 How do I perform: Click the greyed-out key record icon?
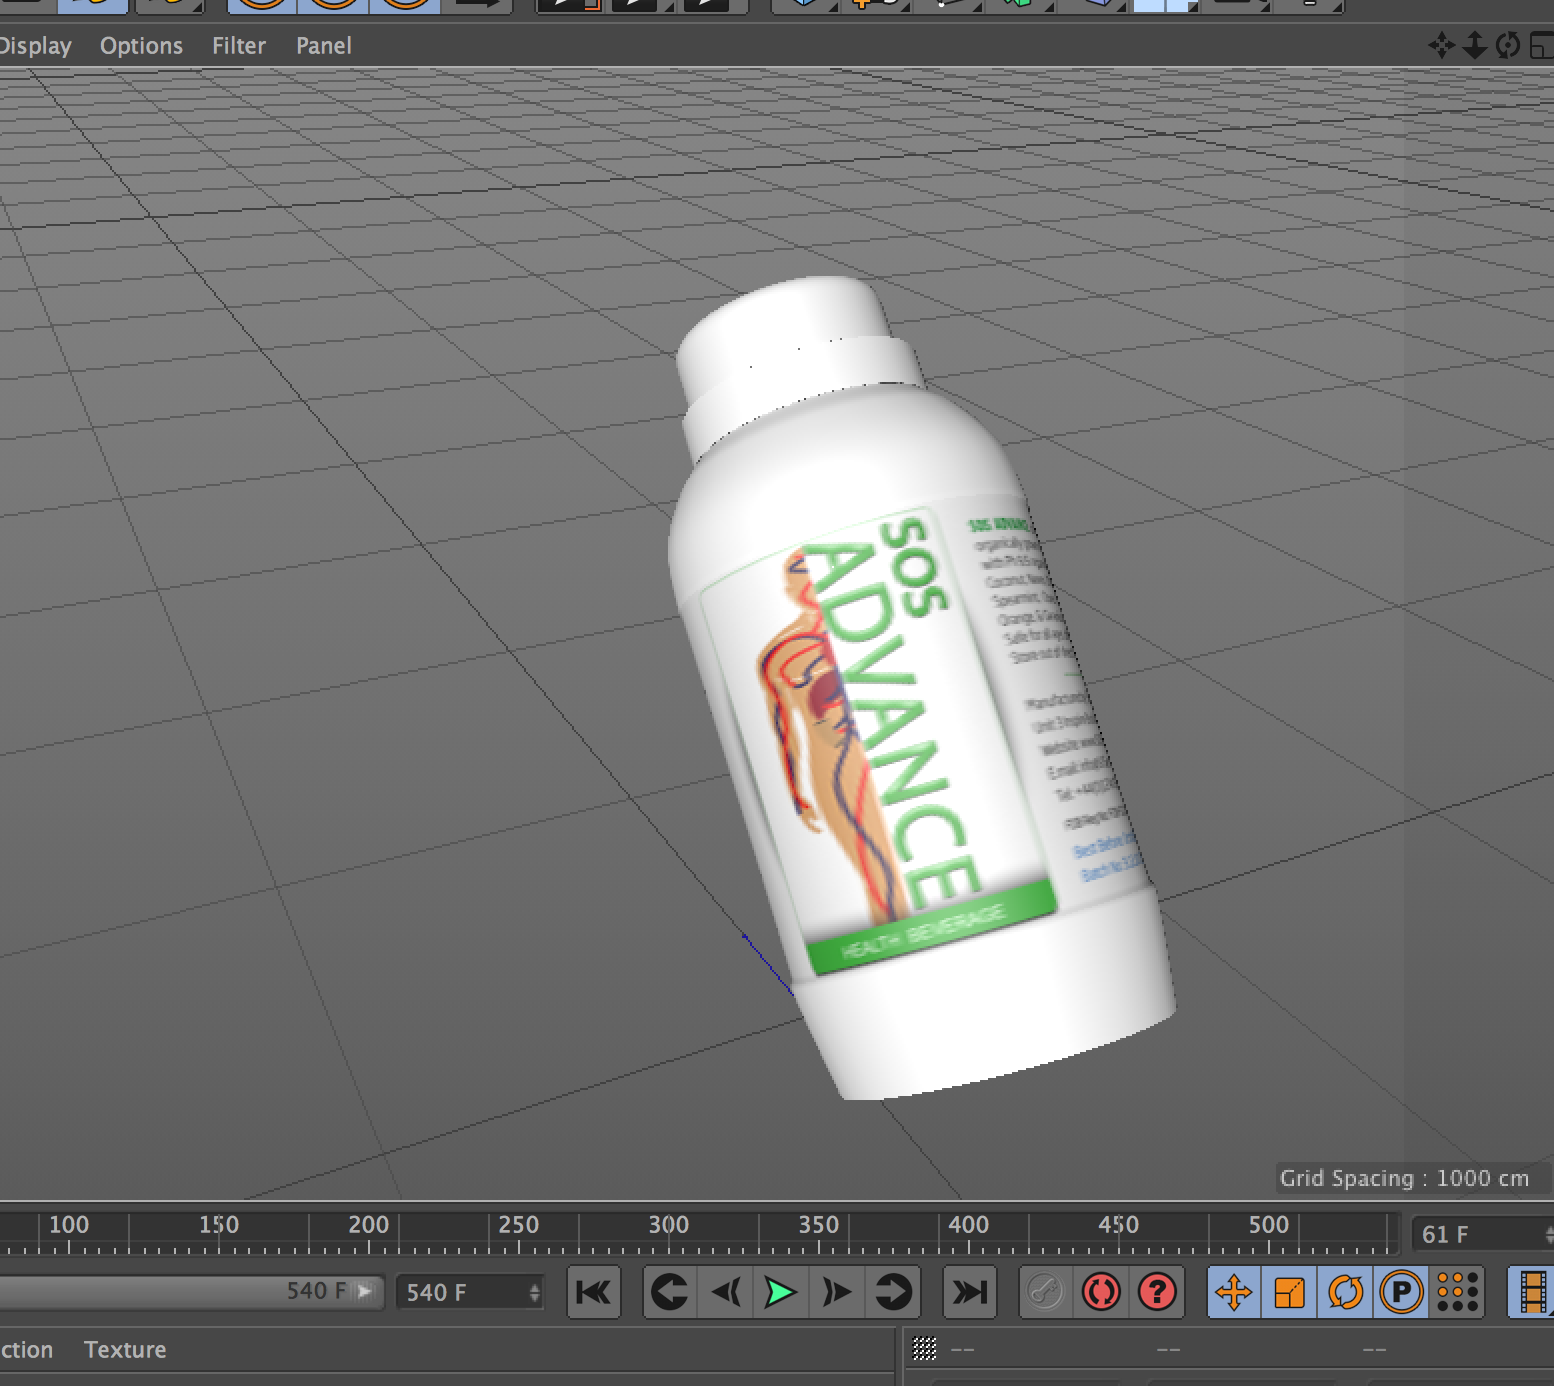click(x=1045, y=1292)
